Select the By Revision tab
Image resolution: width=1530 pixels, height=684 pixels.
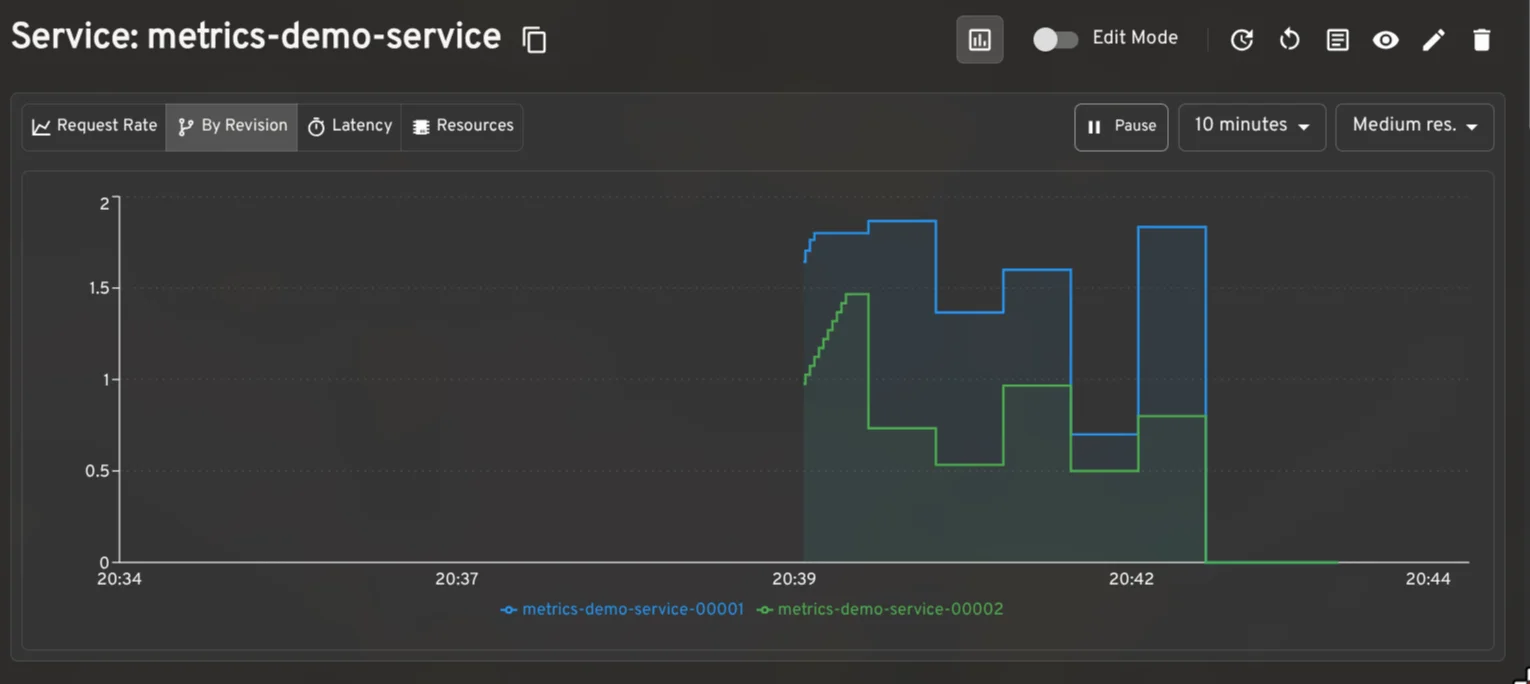tap(232, 127)
